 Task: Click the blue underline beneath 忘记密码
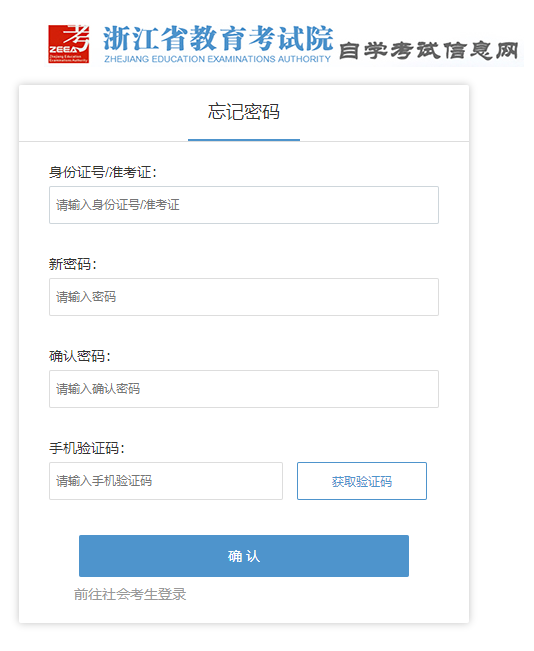pos(244,140)
